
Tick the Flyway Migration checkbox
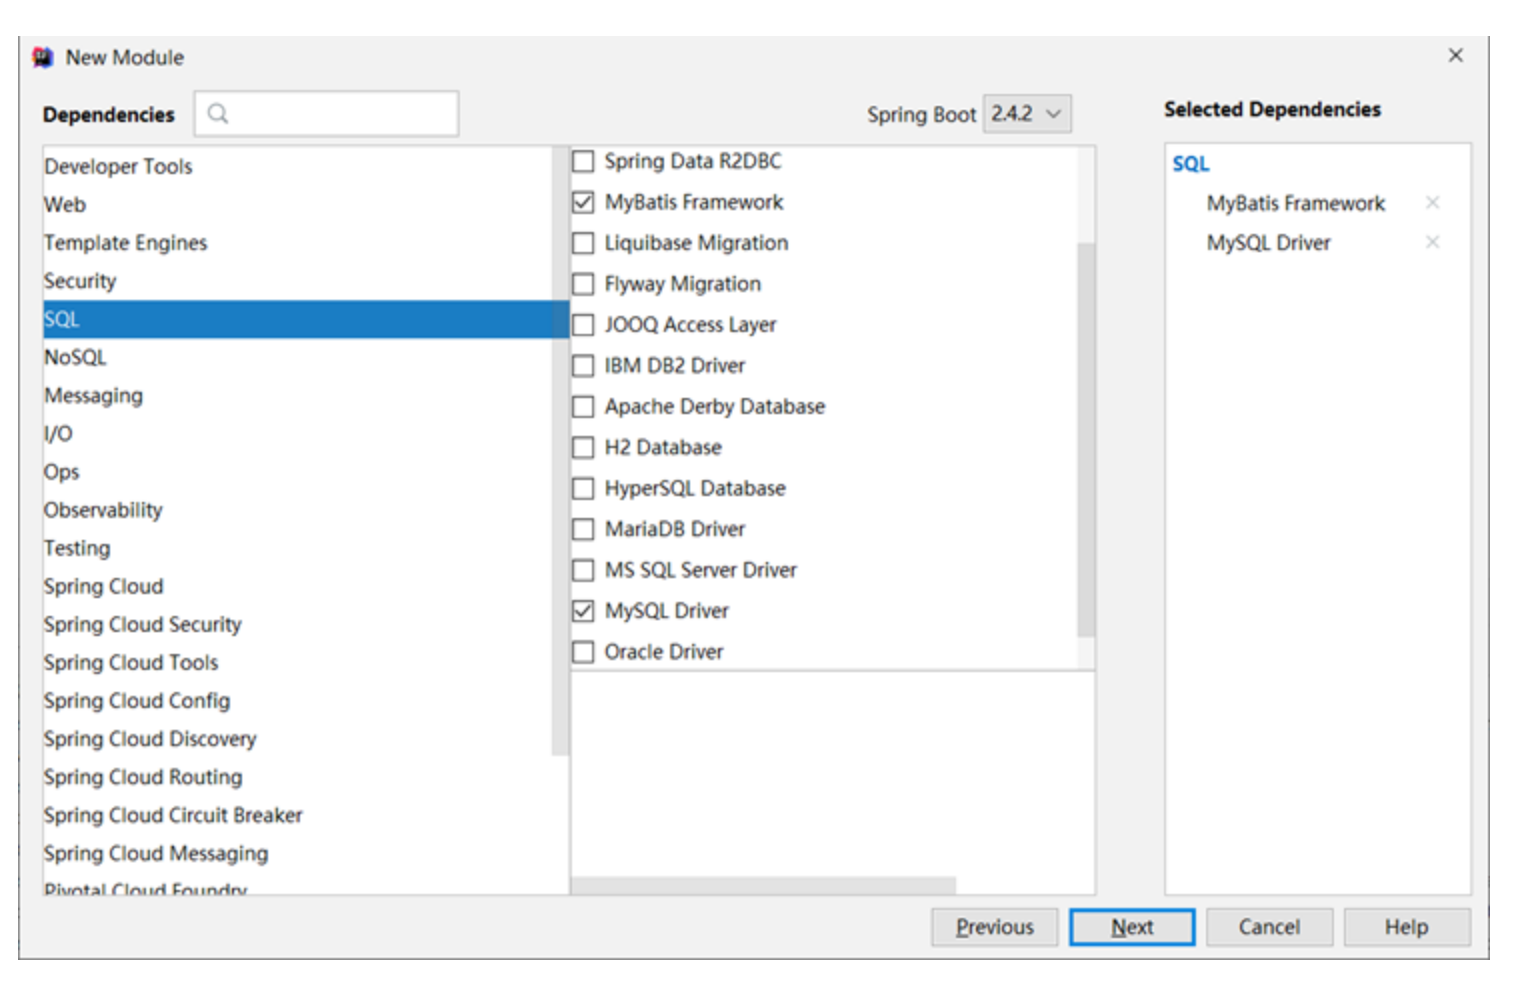[x=583, y=285]
